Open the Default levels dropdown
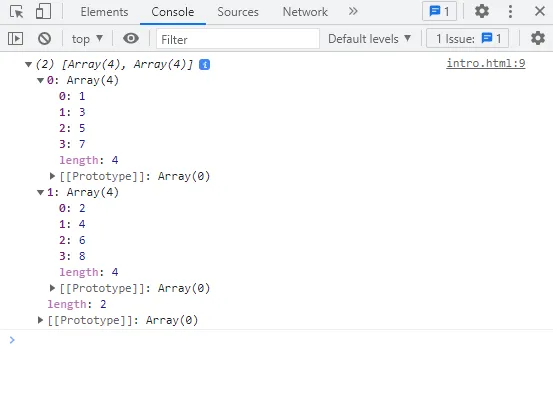This screenshot has height=406, width=553. coord(370,38)
